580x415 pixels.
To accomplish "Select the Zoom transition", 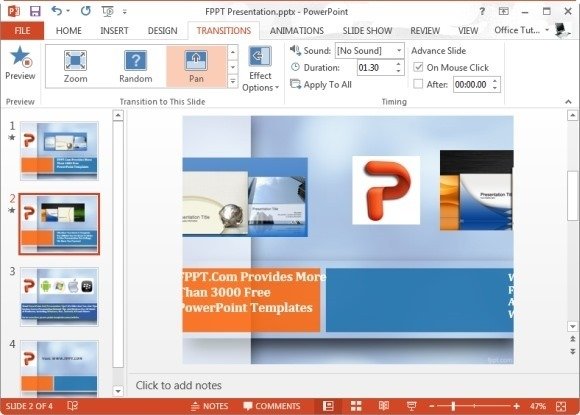I will [x=75, y=67].
